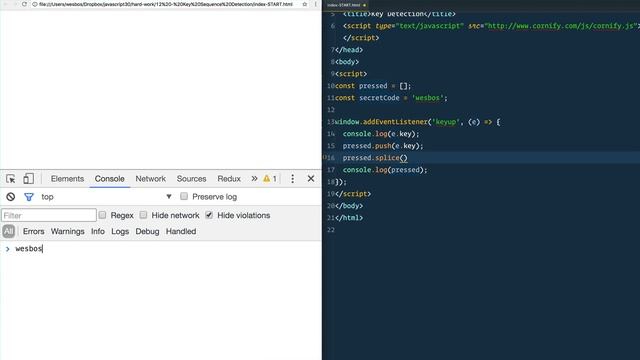The width and height of the screenshot is (640, 360).
Task: Click the console.log(pressed) line
Action: pos(385,170)
